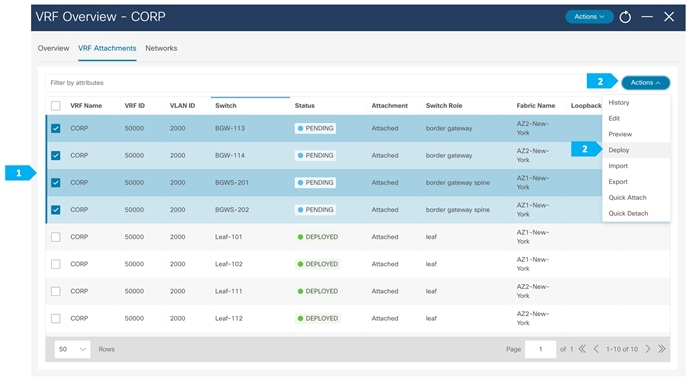Image resolution: width=695 pixels, height=385 pixels.
Task: Close the VRF Overview panel
Action: [x=669, y=17]
